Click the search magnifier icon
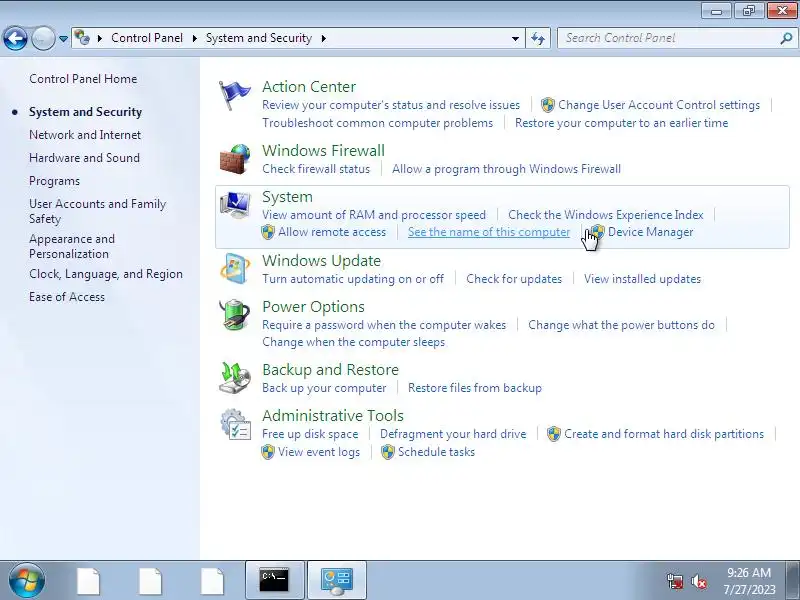The height and width of the screenshot is (600, 800). coord(786,38)
